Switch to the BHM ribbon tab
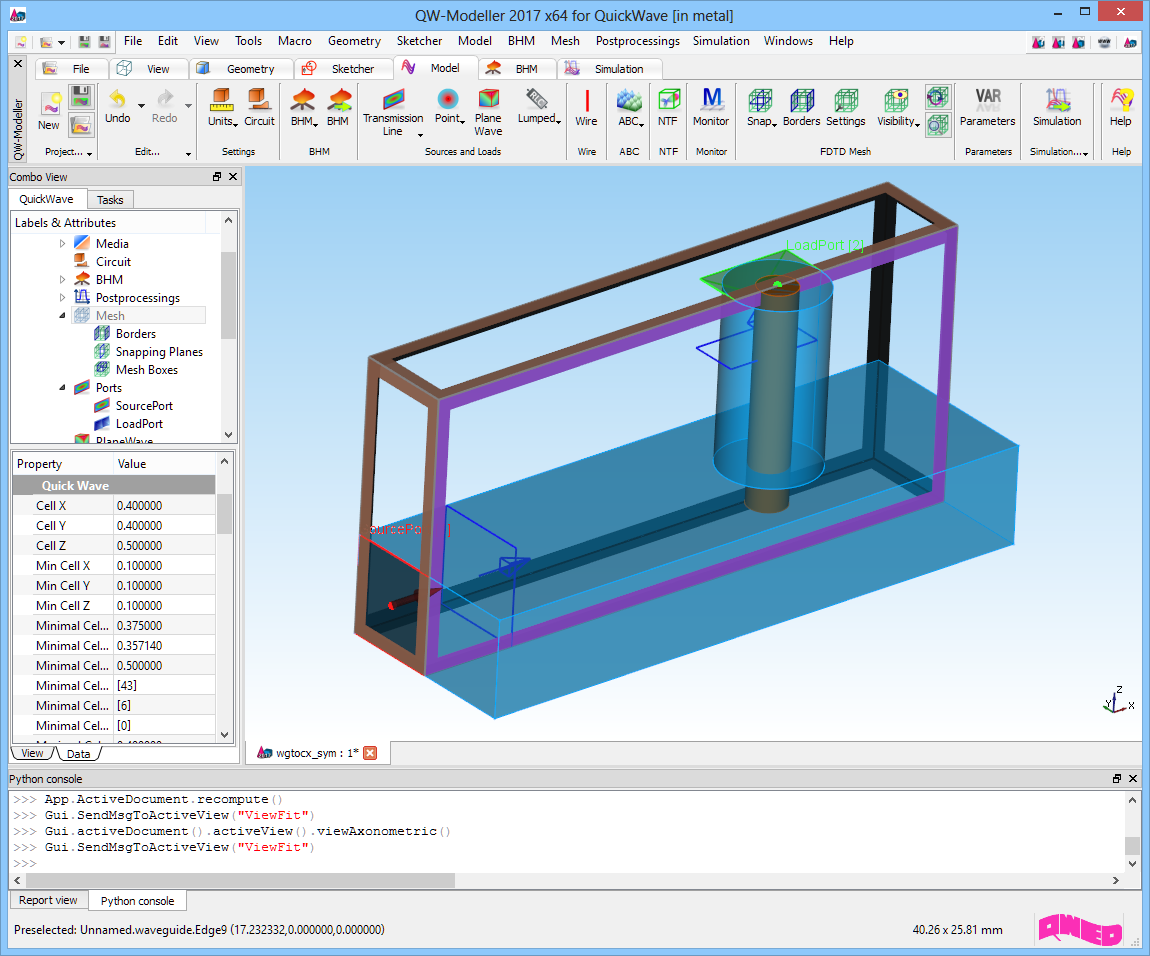The width and height of the screenshot is (1150, 956). pyautogui.click(x=516, y=69)
